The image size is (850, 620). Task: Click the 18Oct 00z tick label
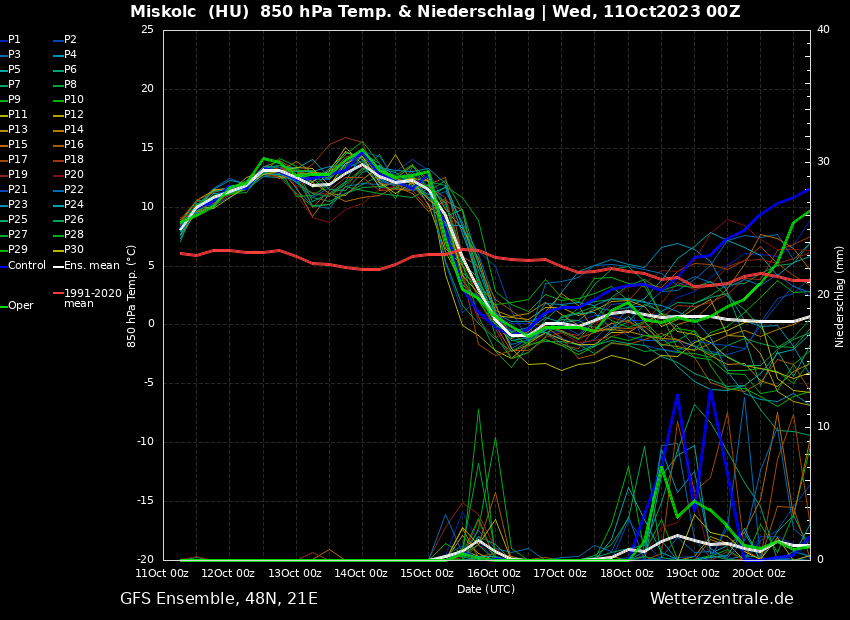(626, 574)
